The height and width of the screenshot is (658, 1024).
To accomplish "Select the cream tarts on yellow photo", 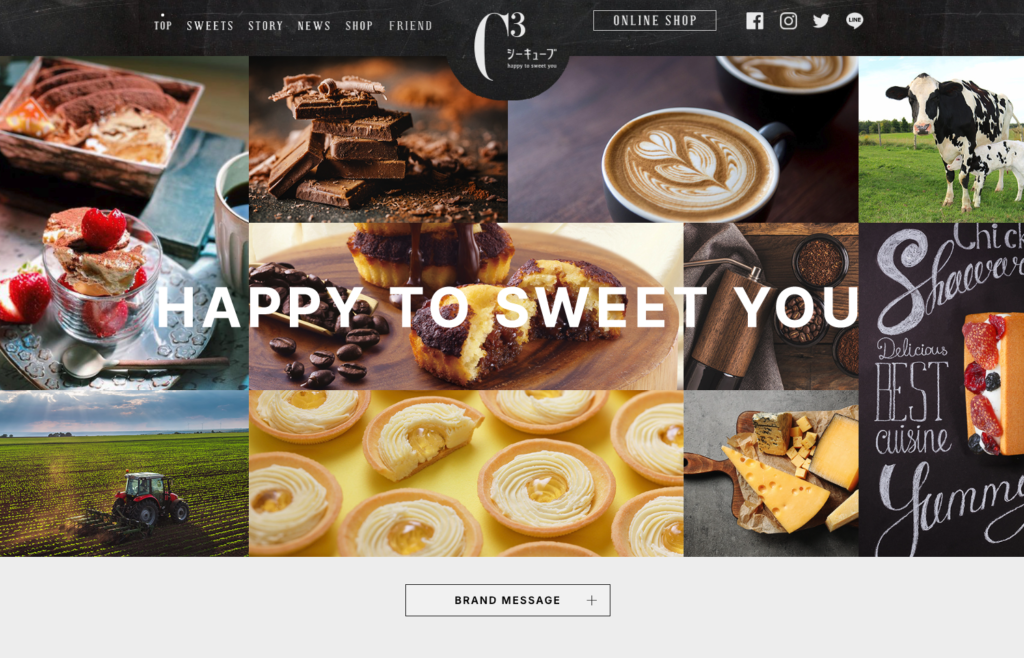I will click(x=466, y=473).
